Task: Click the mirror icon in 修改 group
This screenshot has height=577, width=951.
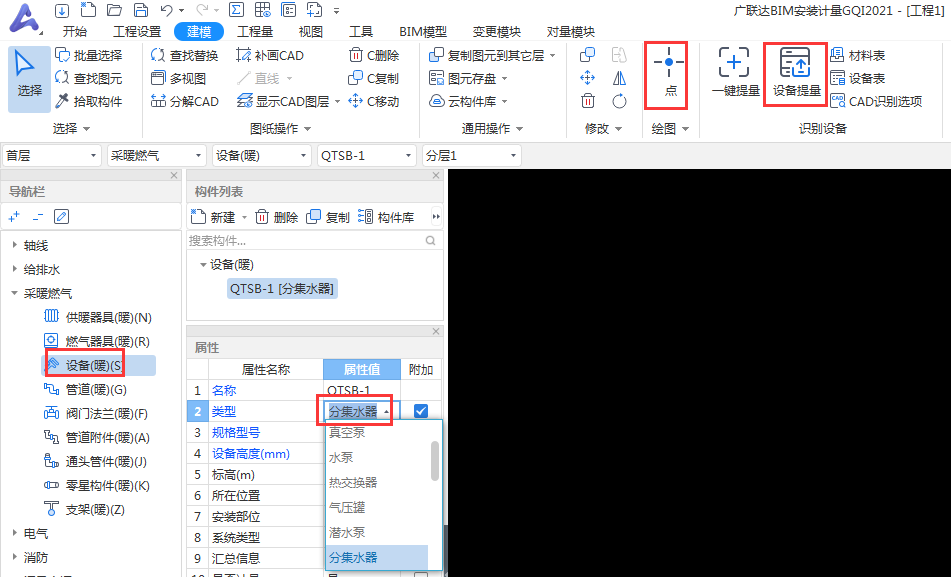Action: click(x=619, y=78)
